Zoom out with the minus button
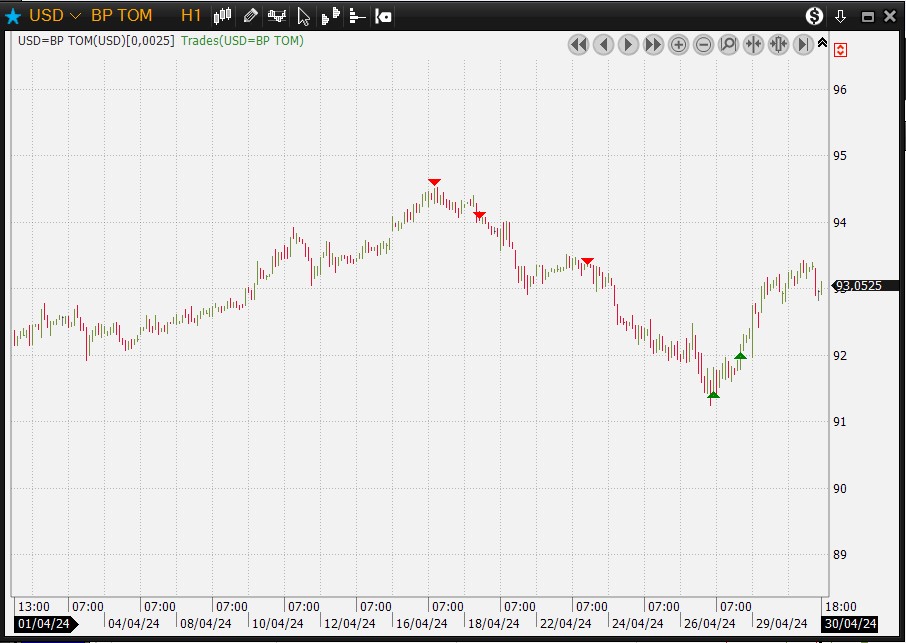The height and width of the screenshot is (643, 906). tap(703, 44)
